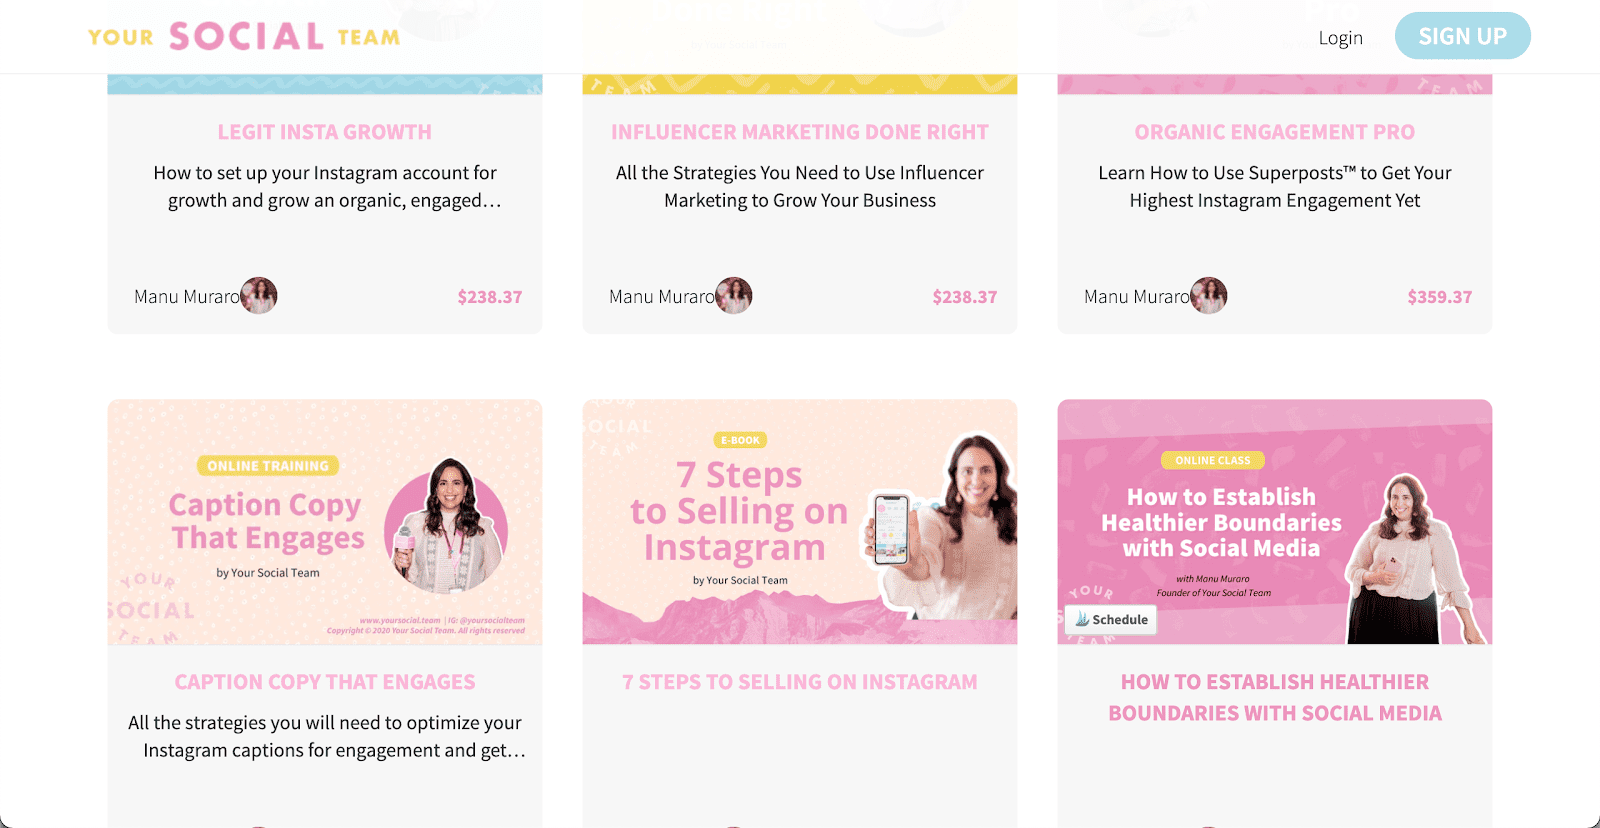
Task: Click Manu Muraro avatar on Organic Engagement Pro card
Action: point(1209,296)
